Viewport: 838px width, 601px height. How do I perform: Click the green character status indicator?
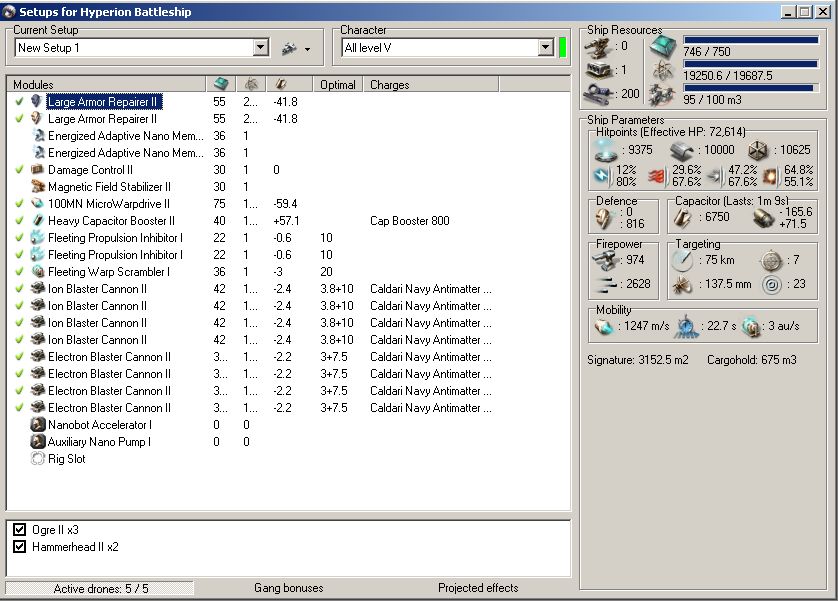(x=562, y=48)
